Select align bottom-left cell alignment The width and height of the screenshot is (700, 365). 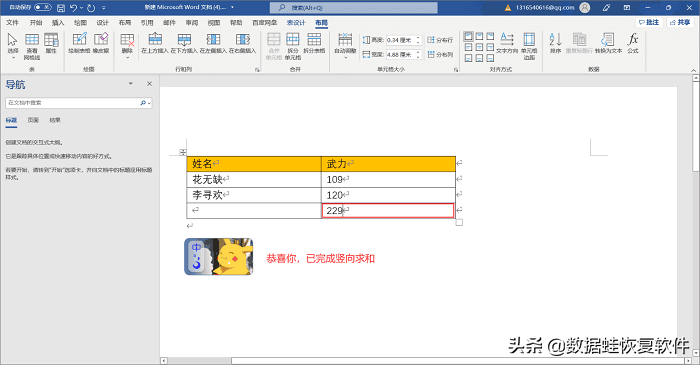coord(468,58)
